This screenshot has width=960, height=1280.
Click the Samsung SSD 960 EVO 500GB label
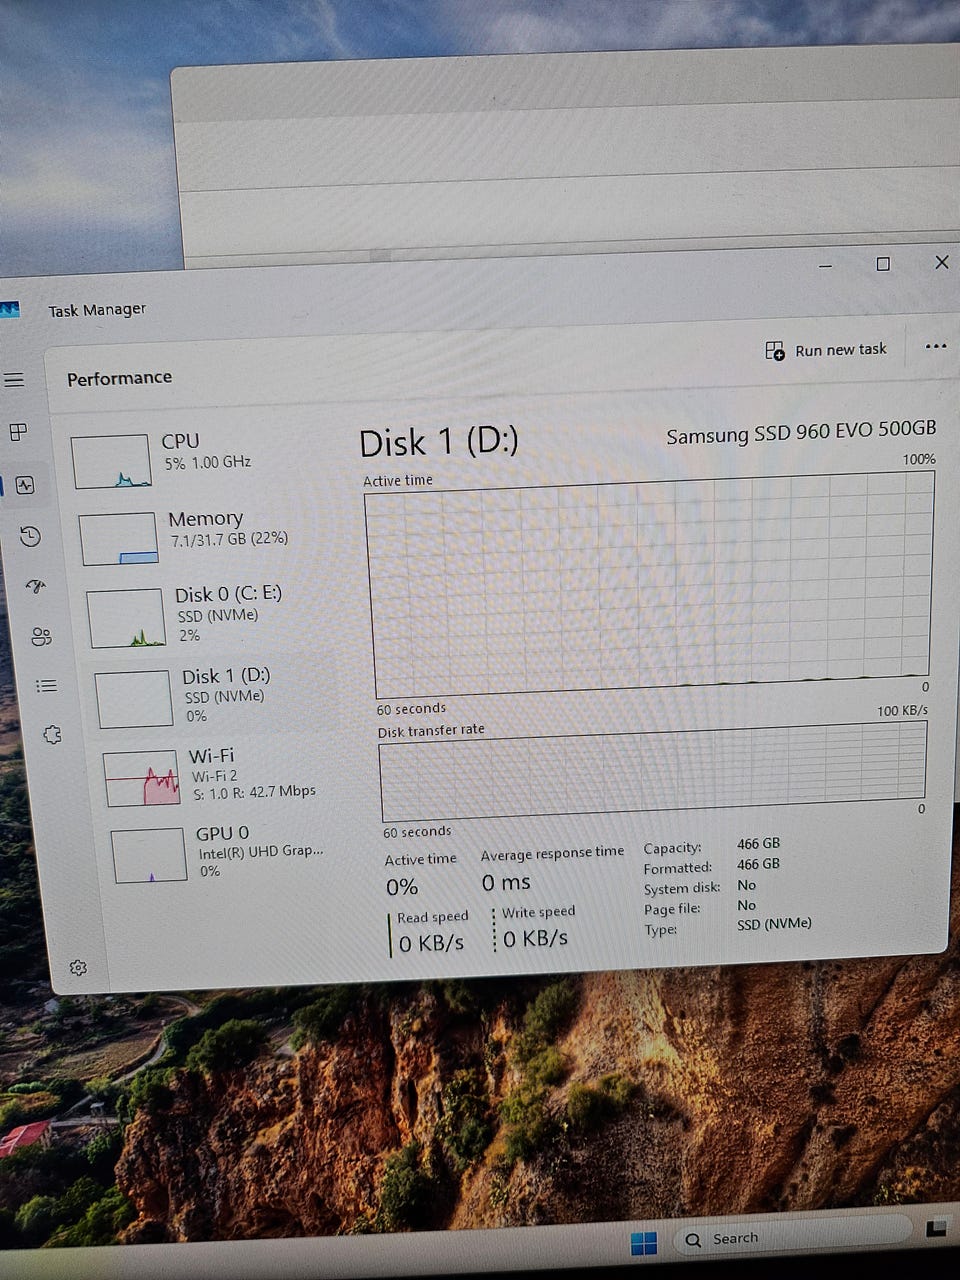tap(801, 431)
